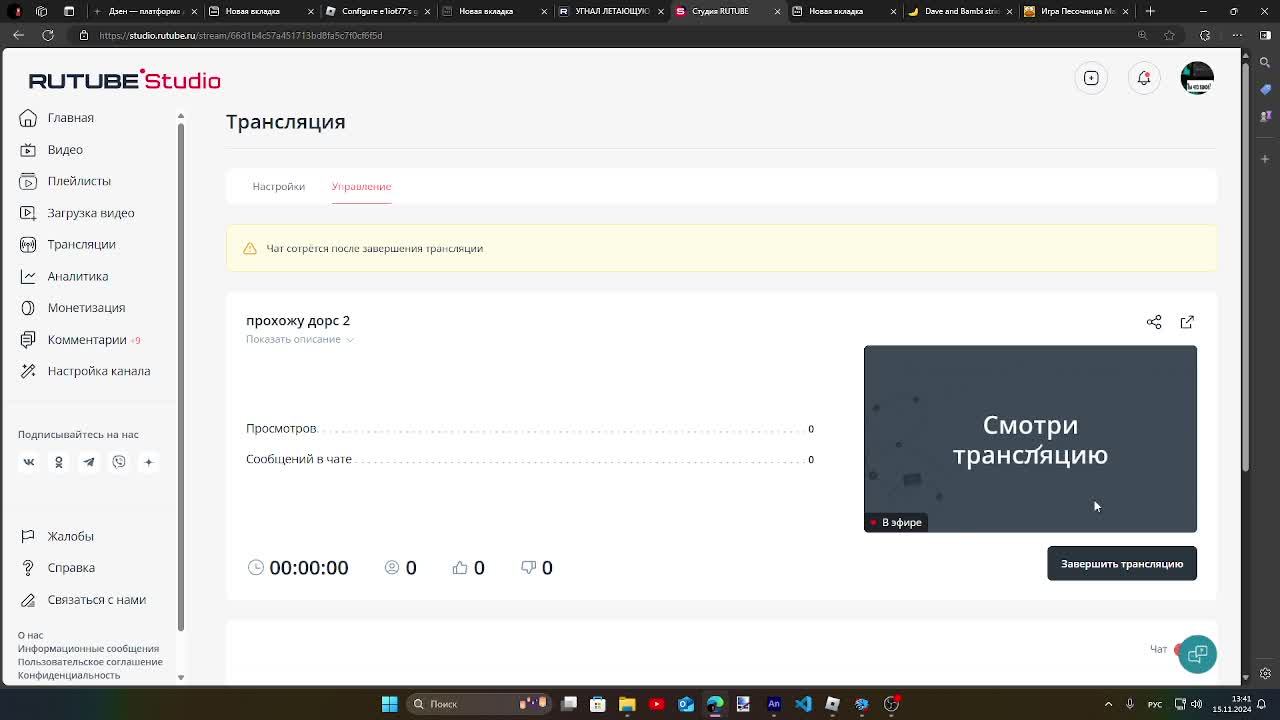
Task: Click the thumbs up likes icon
Action: click(460, 567)
